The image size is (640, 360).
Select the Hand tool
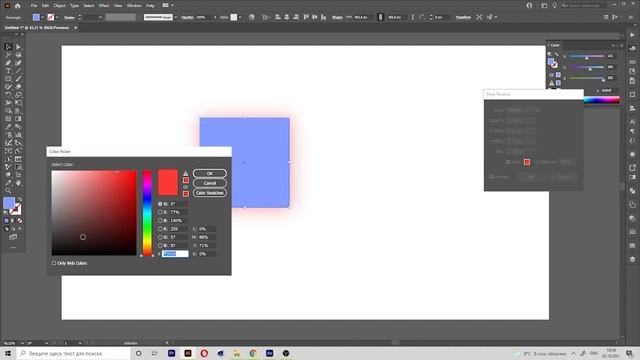[x=18, y=183]
